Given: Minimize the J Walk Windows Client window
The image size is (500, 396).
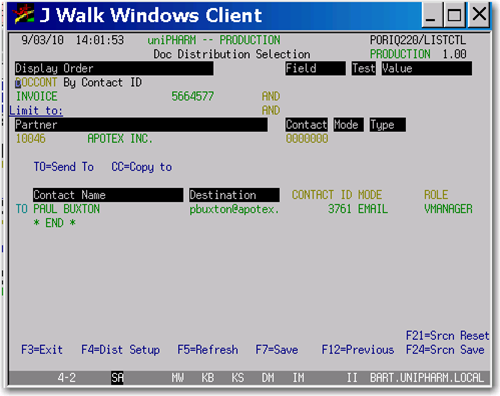Looking at the screenshot, I should [432, 15].
